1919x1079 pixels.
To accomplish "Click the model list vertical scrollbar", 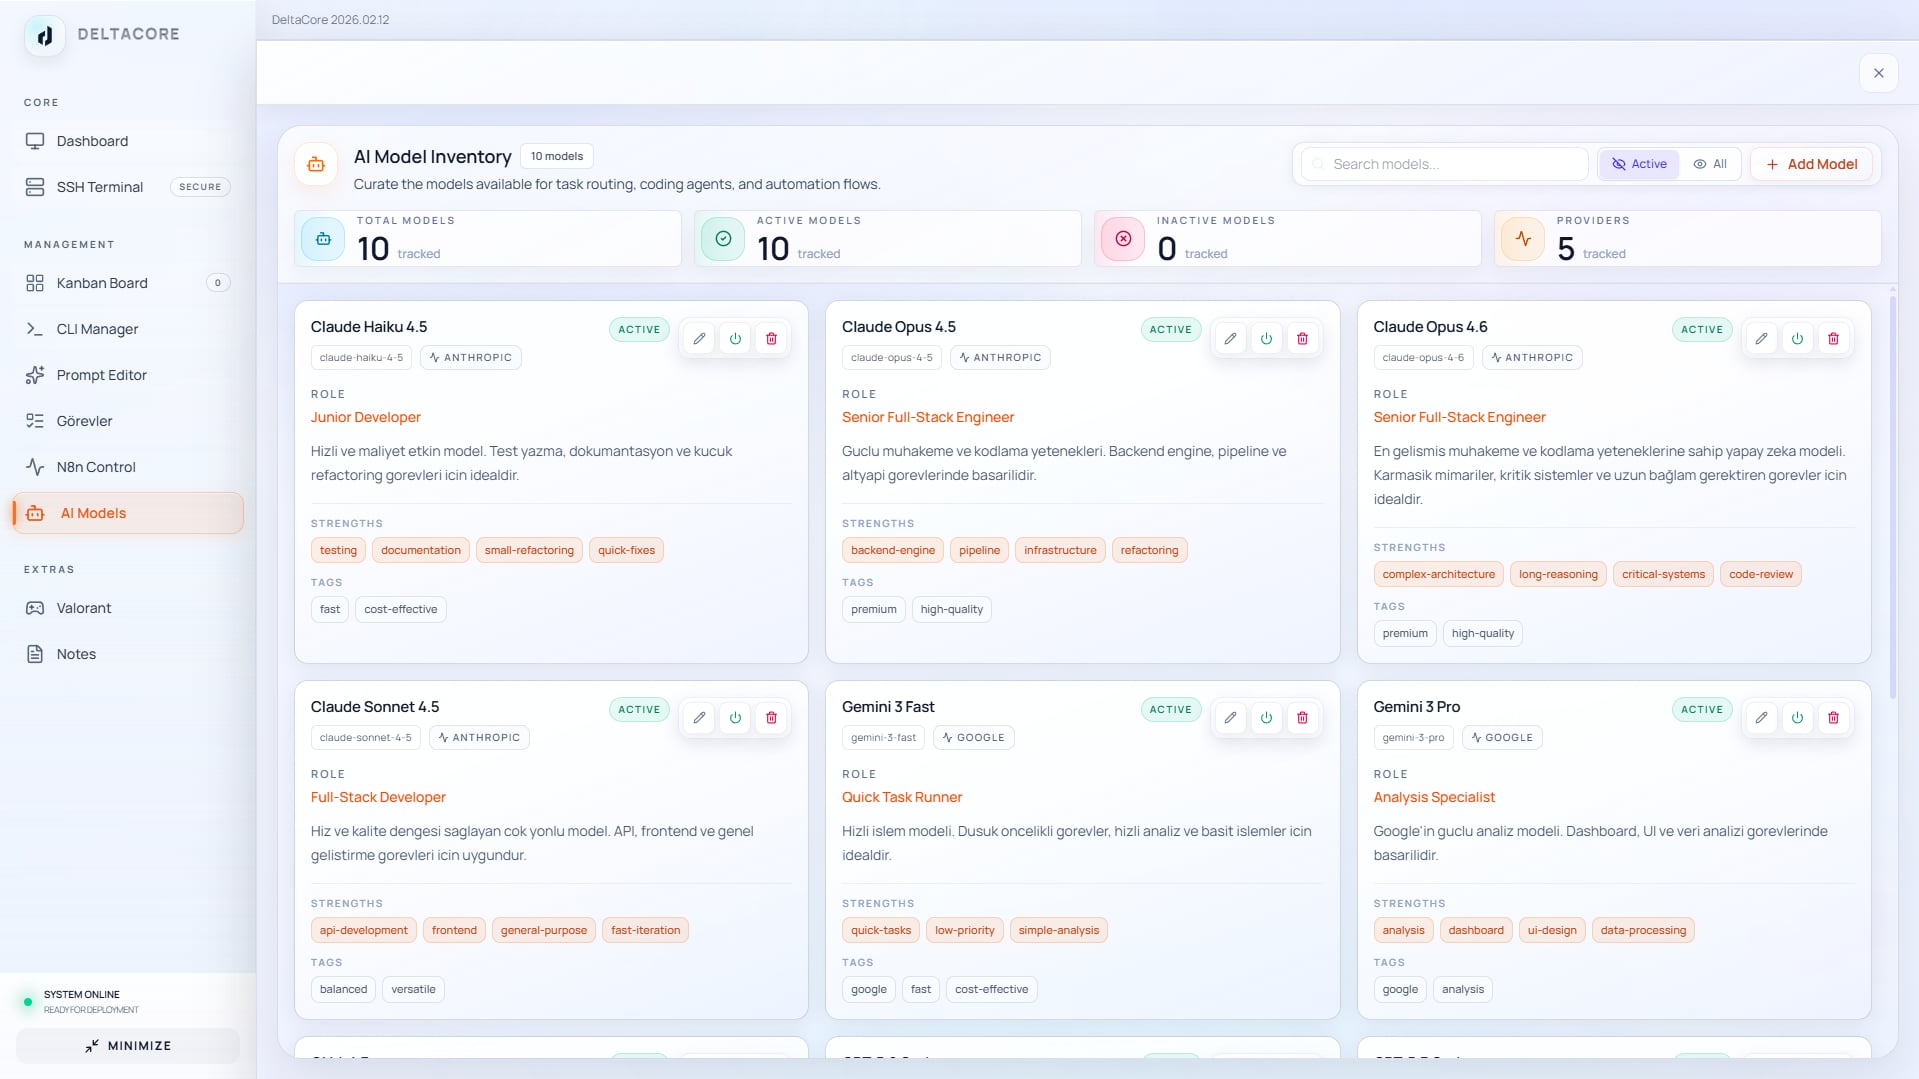I will [1892, 495].
